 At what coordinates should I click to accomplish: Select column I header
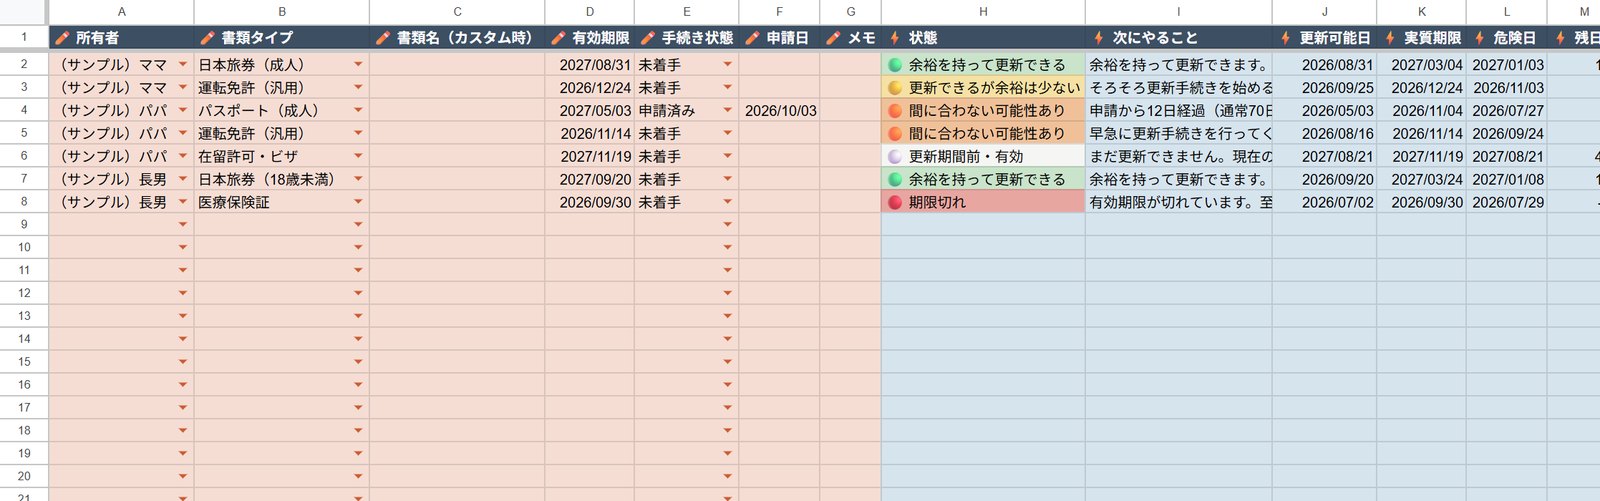(1179, 12)
